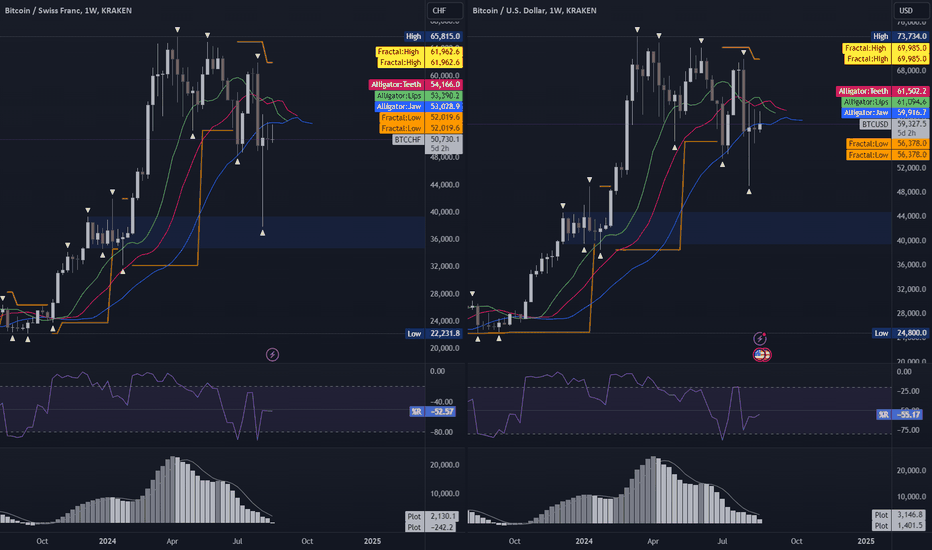Image resolution: width=932 pixels, height=550 pixels.
Task: Click the Plot -242.2 value label
Action: [432, 527]
